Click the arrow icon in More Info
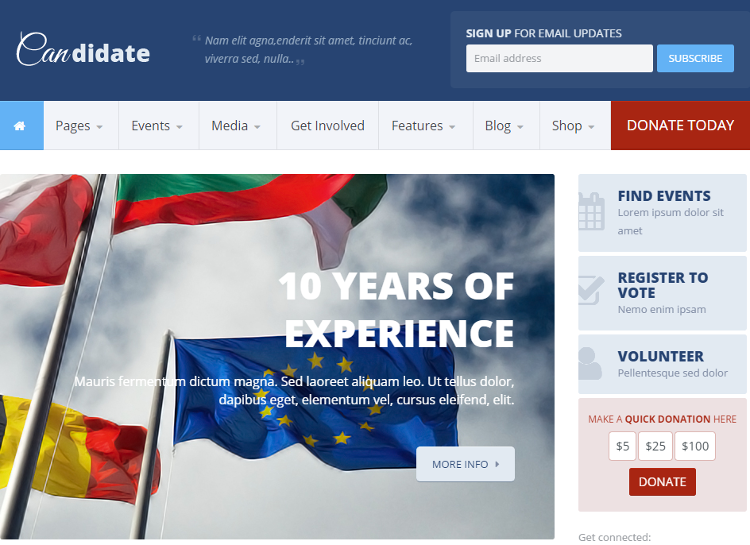The height and width of the screenshot is (545, 750). tap(497, 464)
